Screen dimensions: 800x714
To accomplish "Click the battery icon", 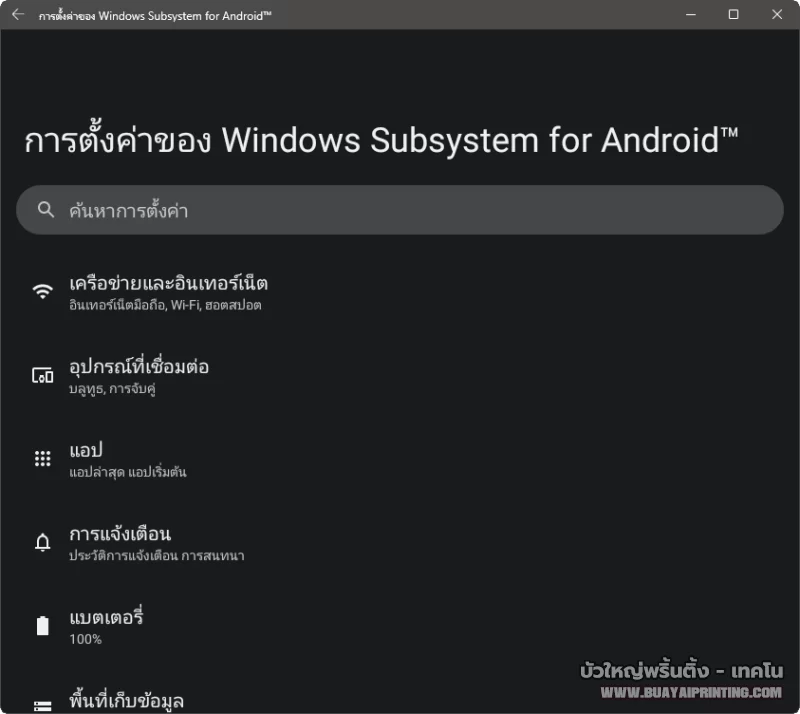I will pyautogui.click(x=42, y=626).
